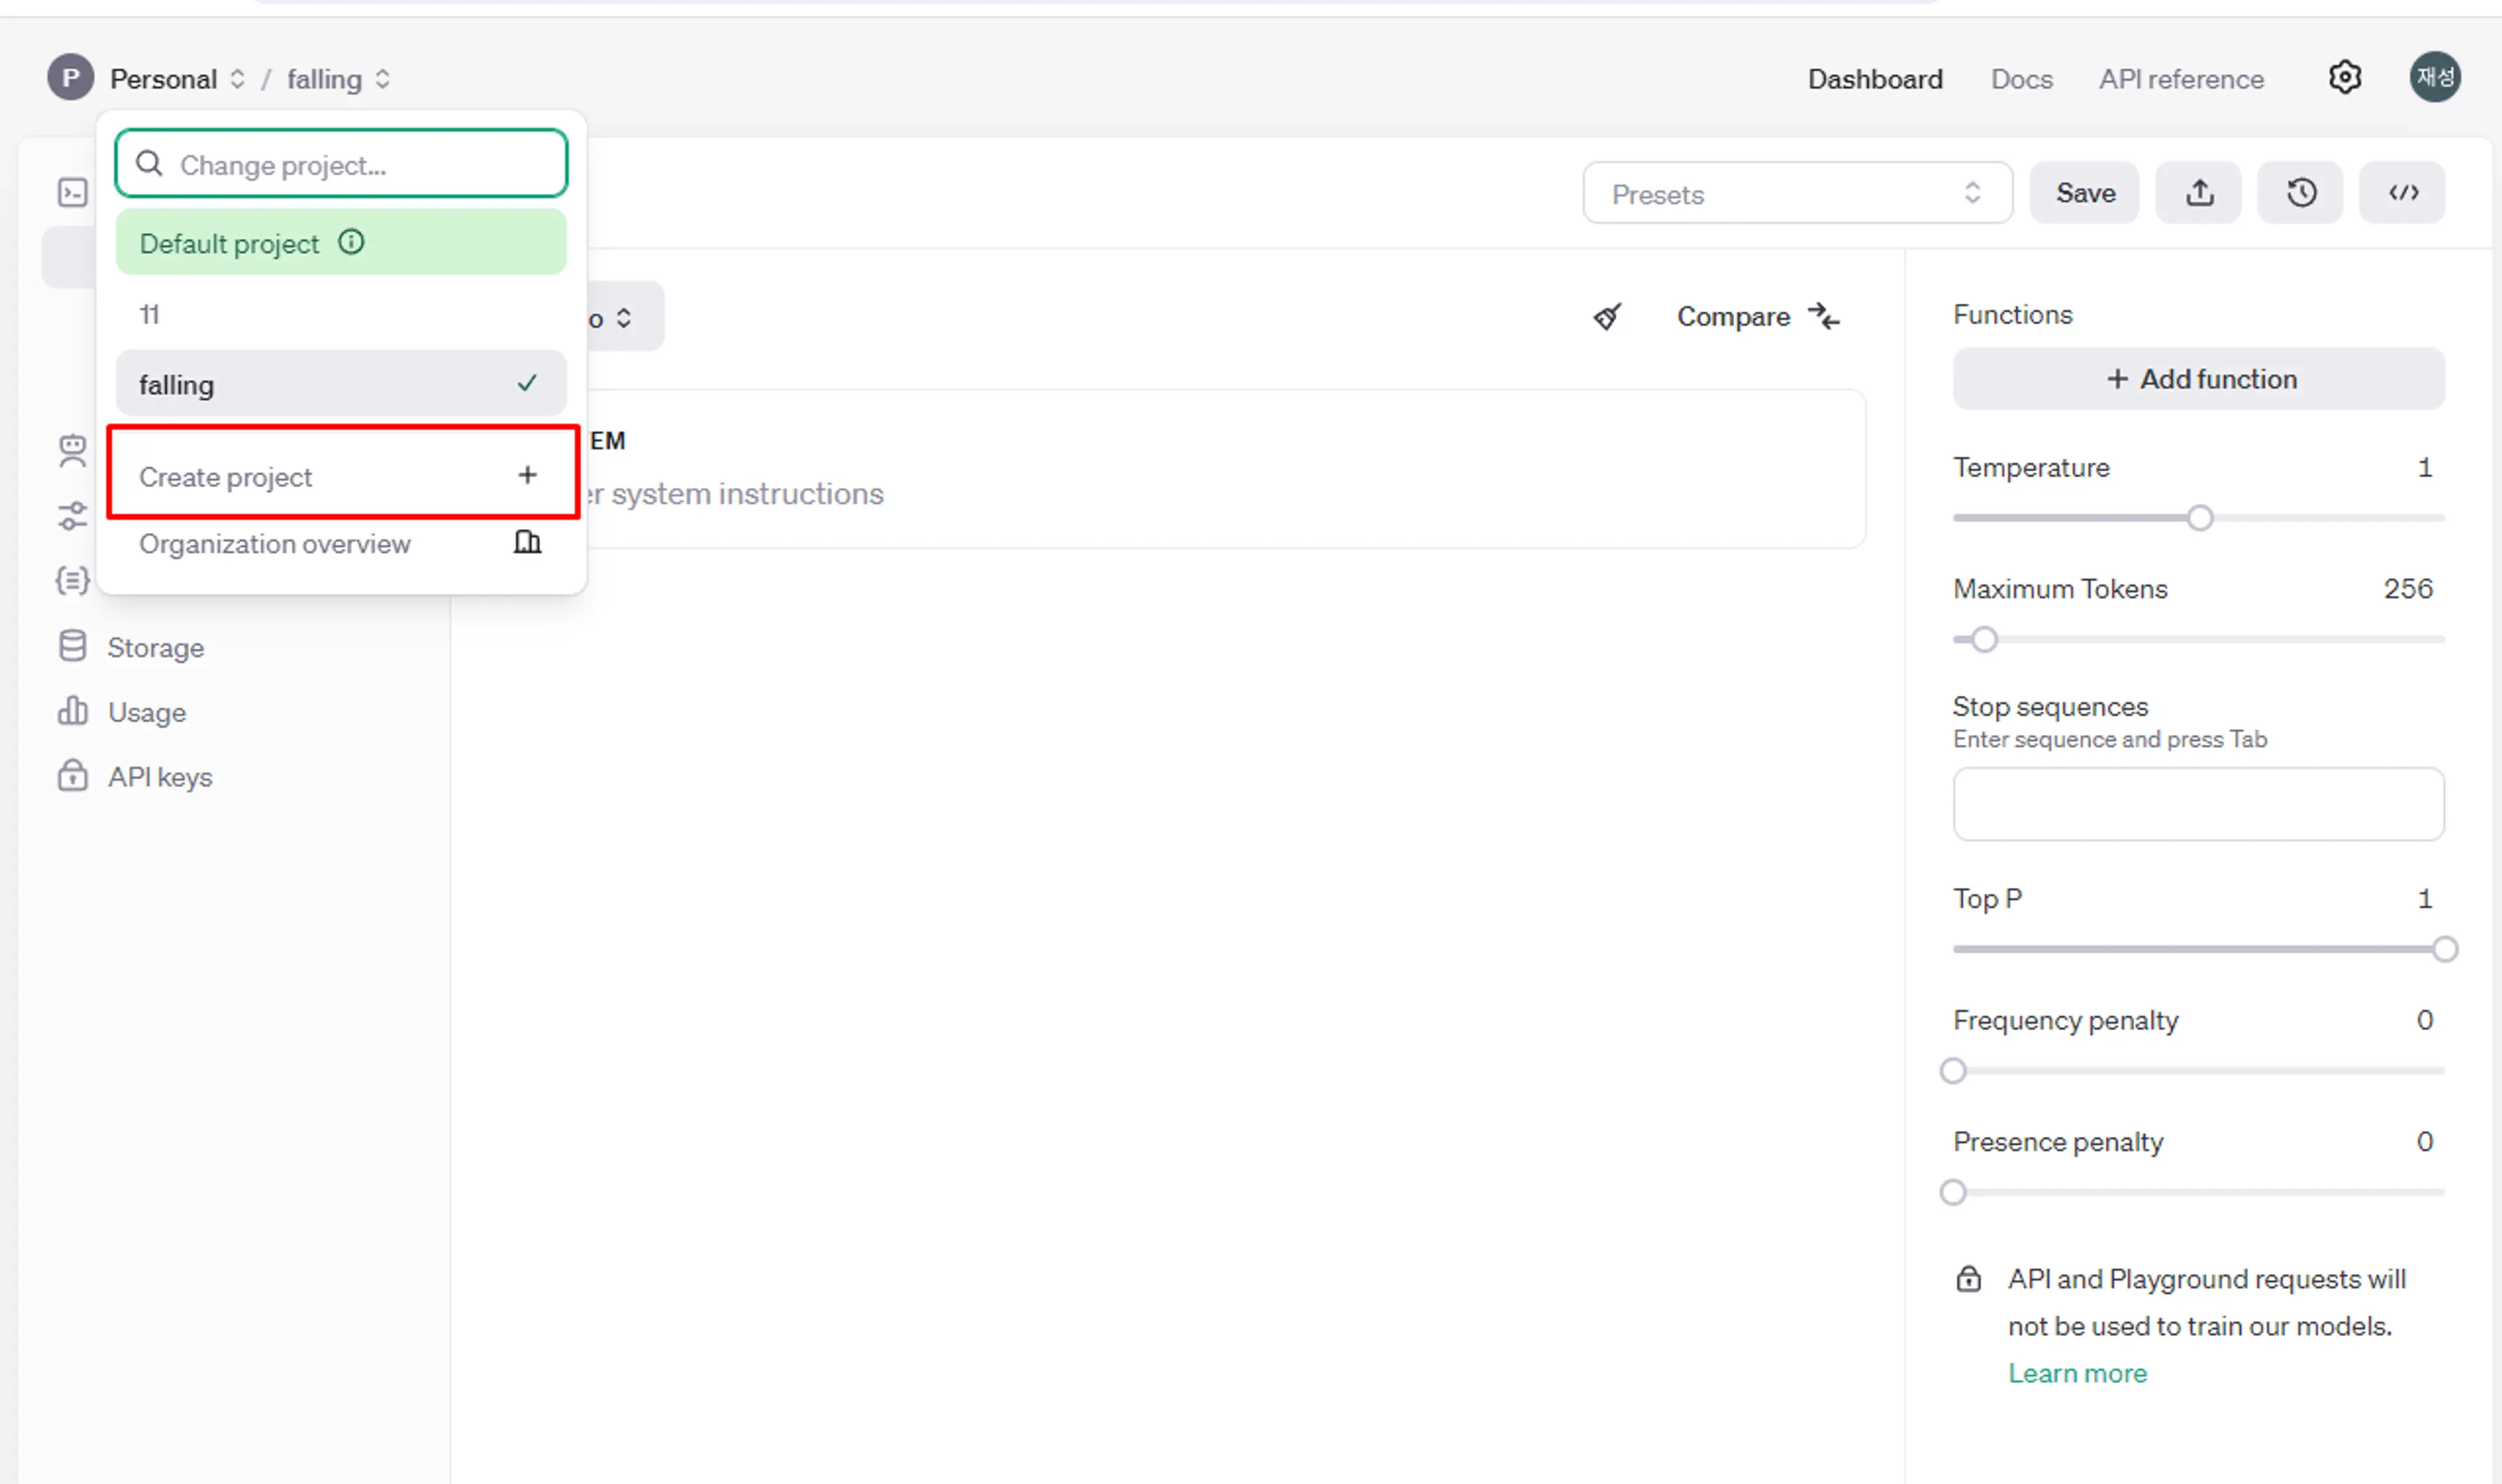The image size is (2502, 1484).
Task: Click the settings gear icon
Action: pos(2346,78)
